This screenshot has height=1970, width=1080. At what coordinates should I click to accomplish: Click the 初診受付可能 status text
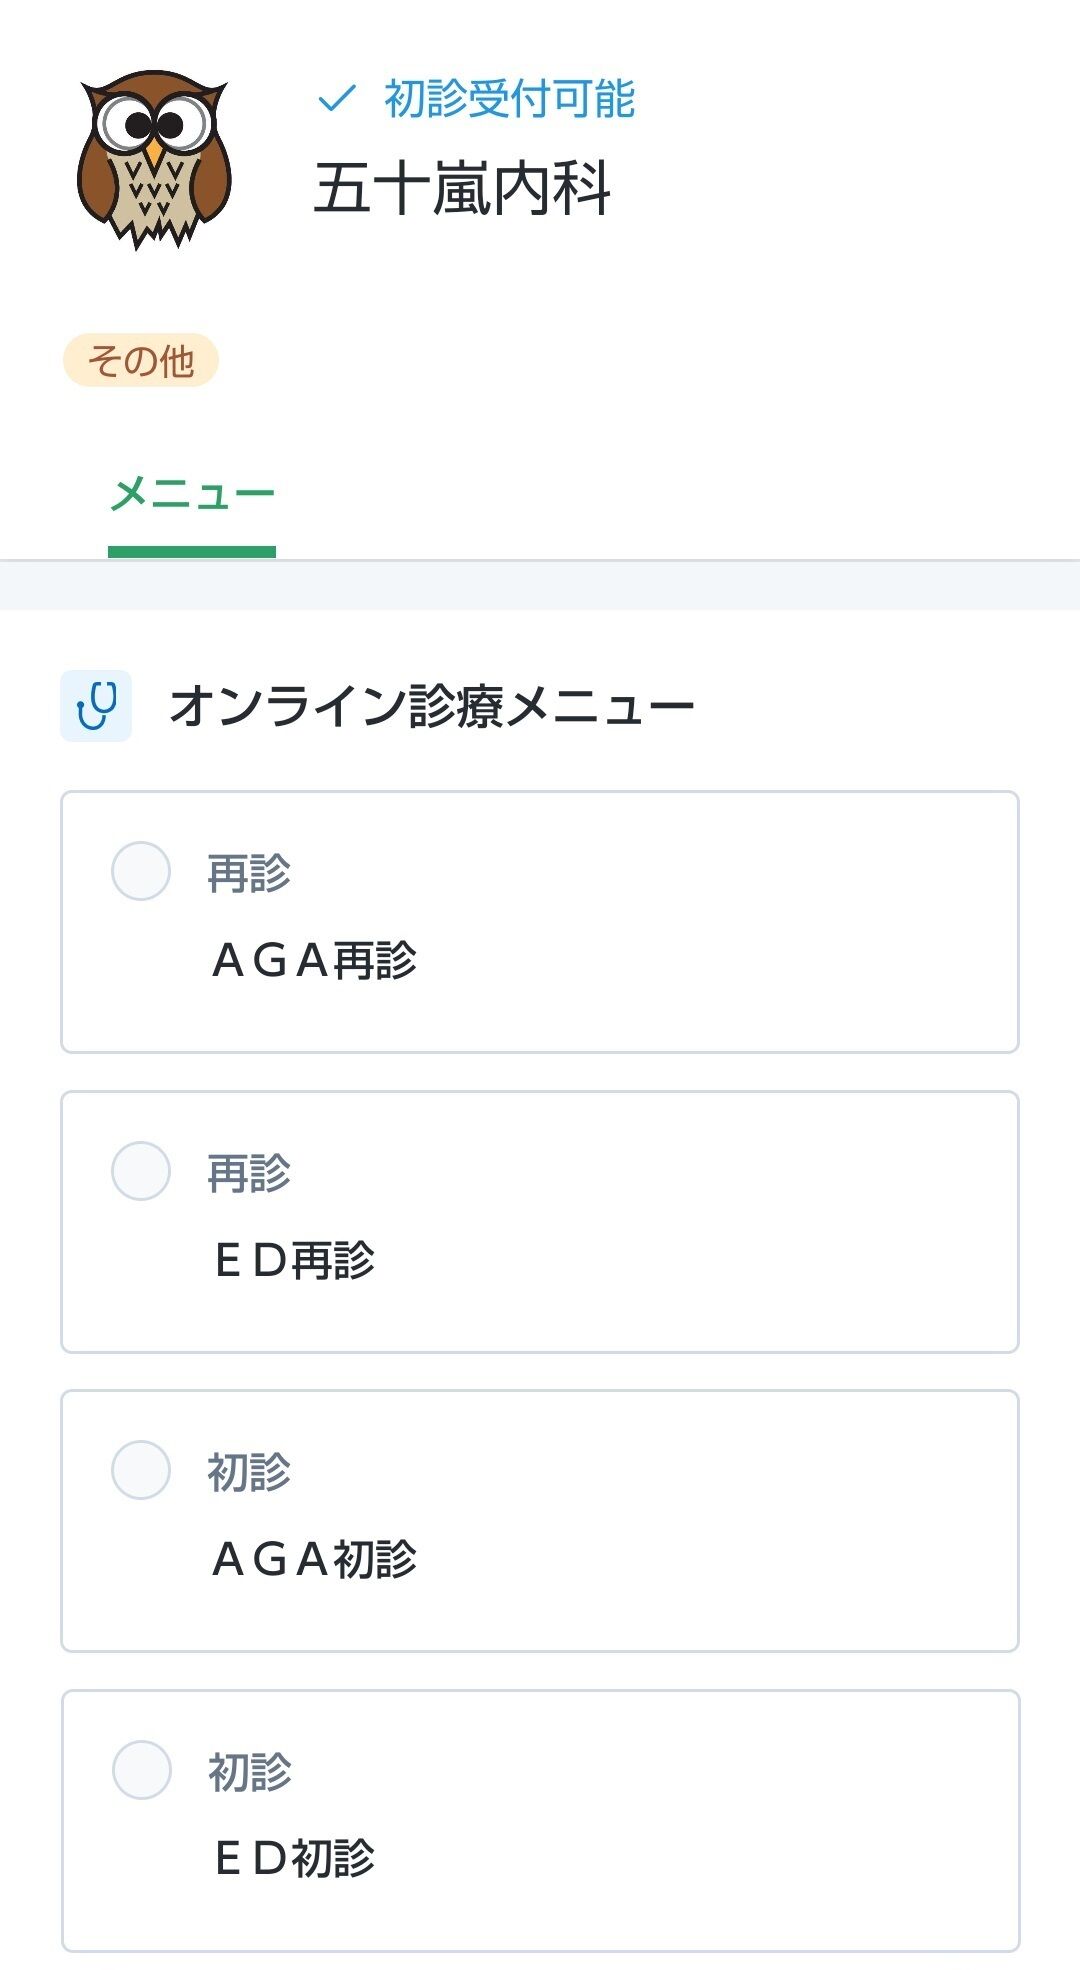click(509, 98)
